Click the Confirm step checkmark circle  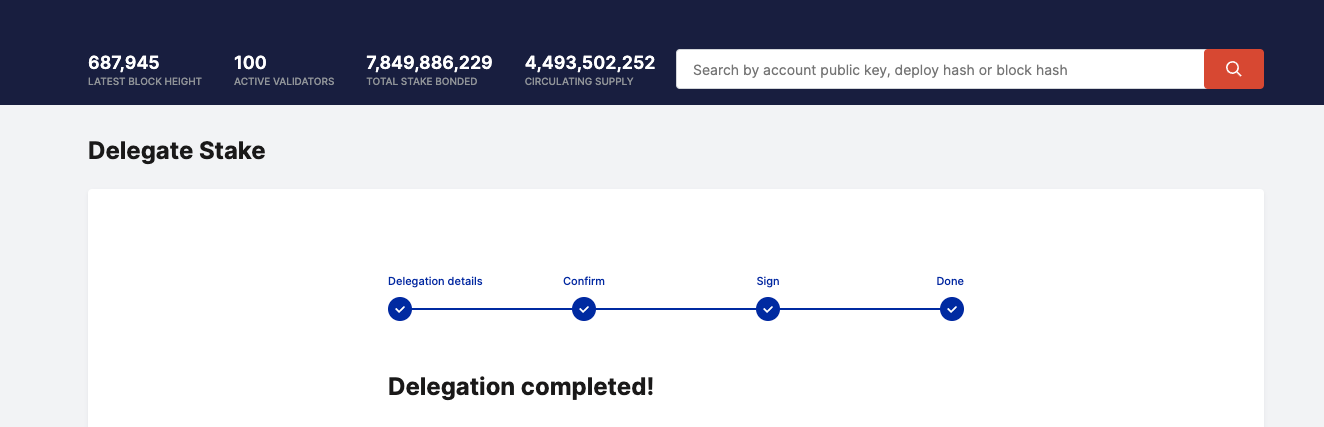[x=584, y=310]
